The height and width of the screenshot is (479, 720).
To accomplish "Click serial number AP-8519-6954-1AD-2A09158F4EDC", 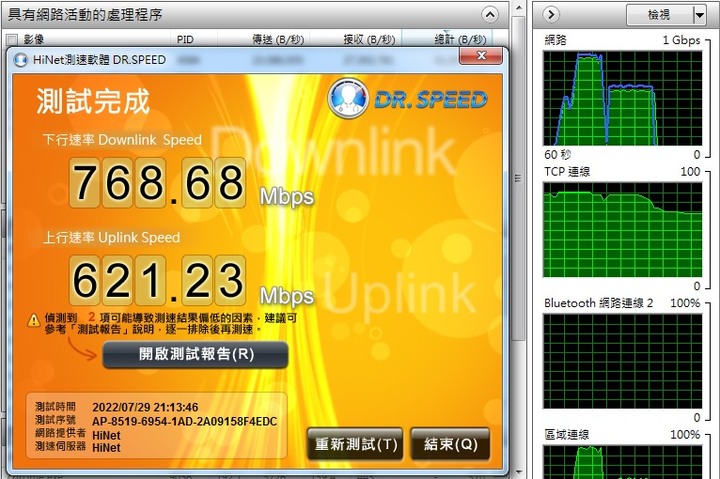I will [x=185, y=422].
